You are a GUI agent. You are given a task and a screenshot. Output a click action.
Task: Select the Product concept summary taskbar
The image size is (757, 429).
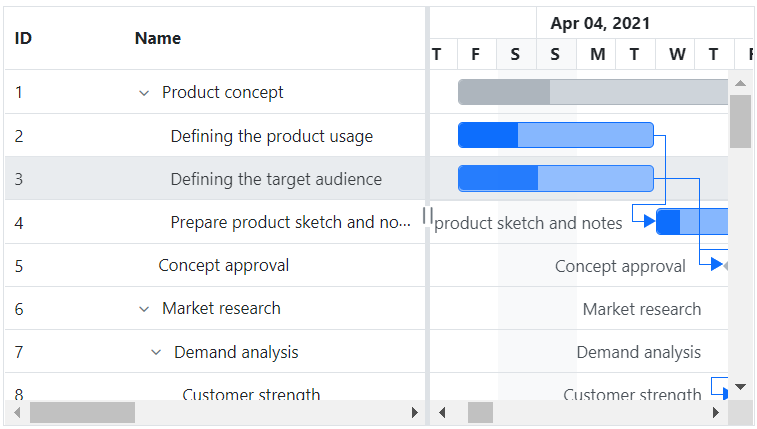tap(592, 92)
